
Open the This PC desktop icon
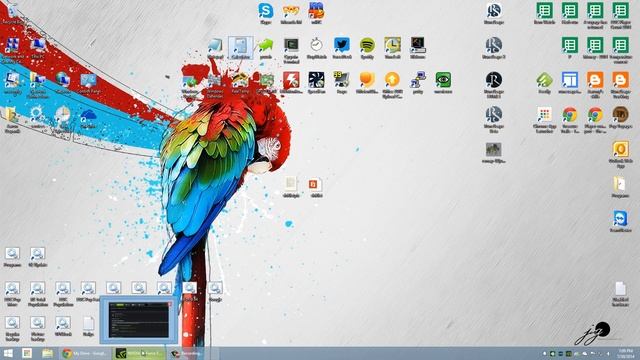tap(38, 46)
